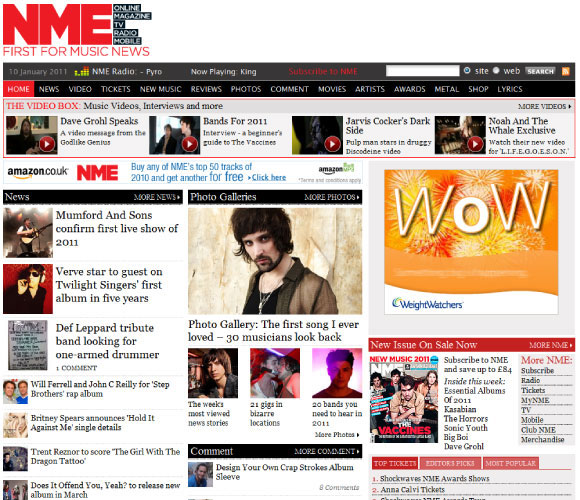
Task: Click 'More Photos' link under galleries
Action: click(x=337, y=435)
